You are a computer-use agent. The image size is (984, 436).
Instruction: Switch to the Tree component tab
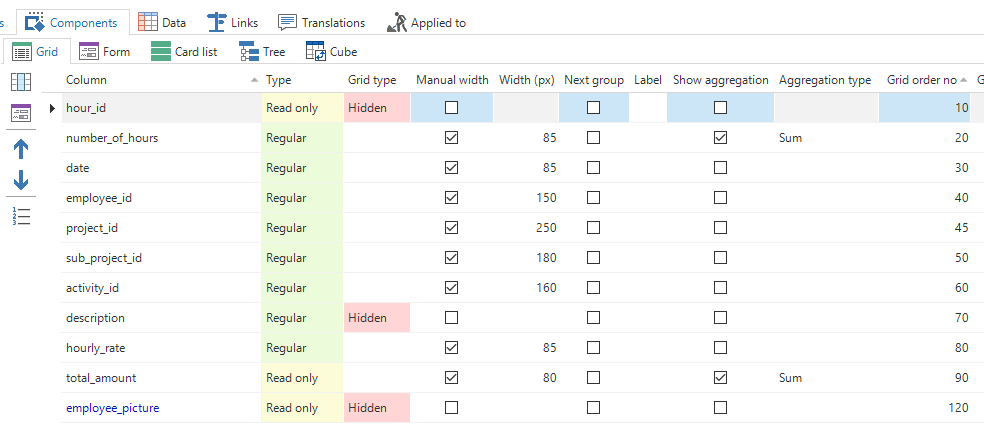[262, 51]
